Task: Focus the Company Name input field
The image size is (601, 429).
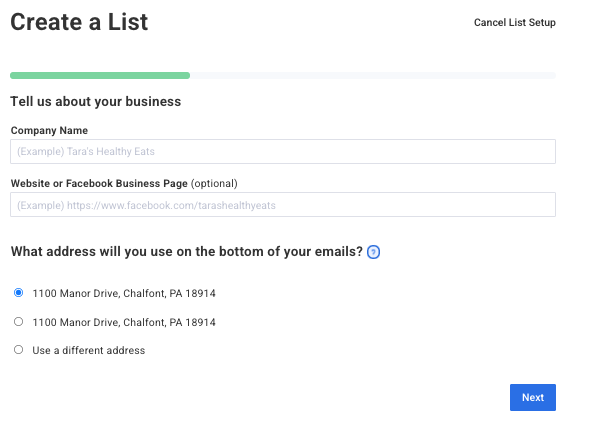Action: (x=283, y=151)
